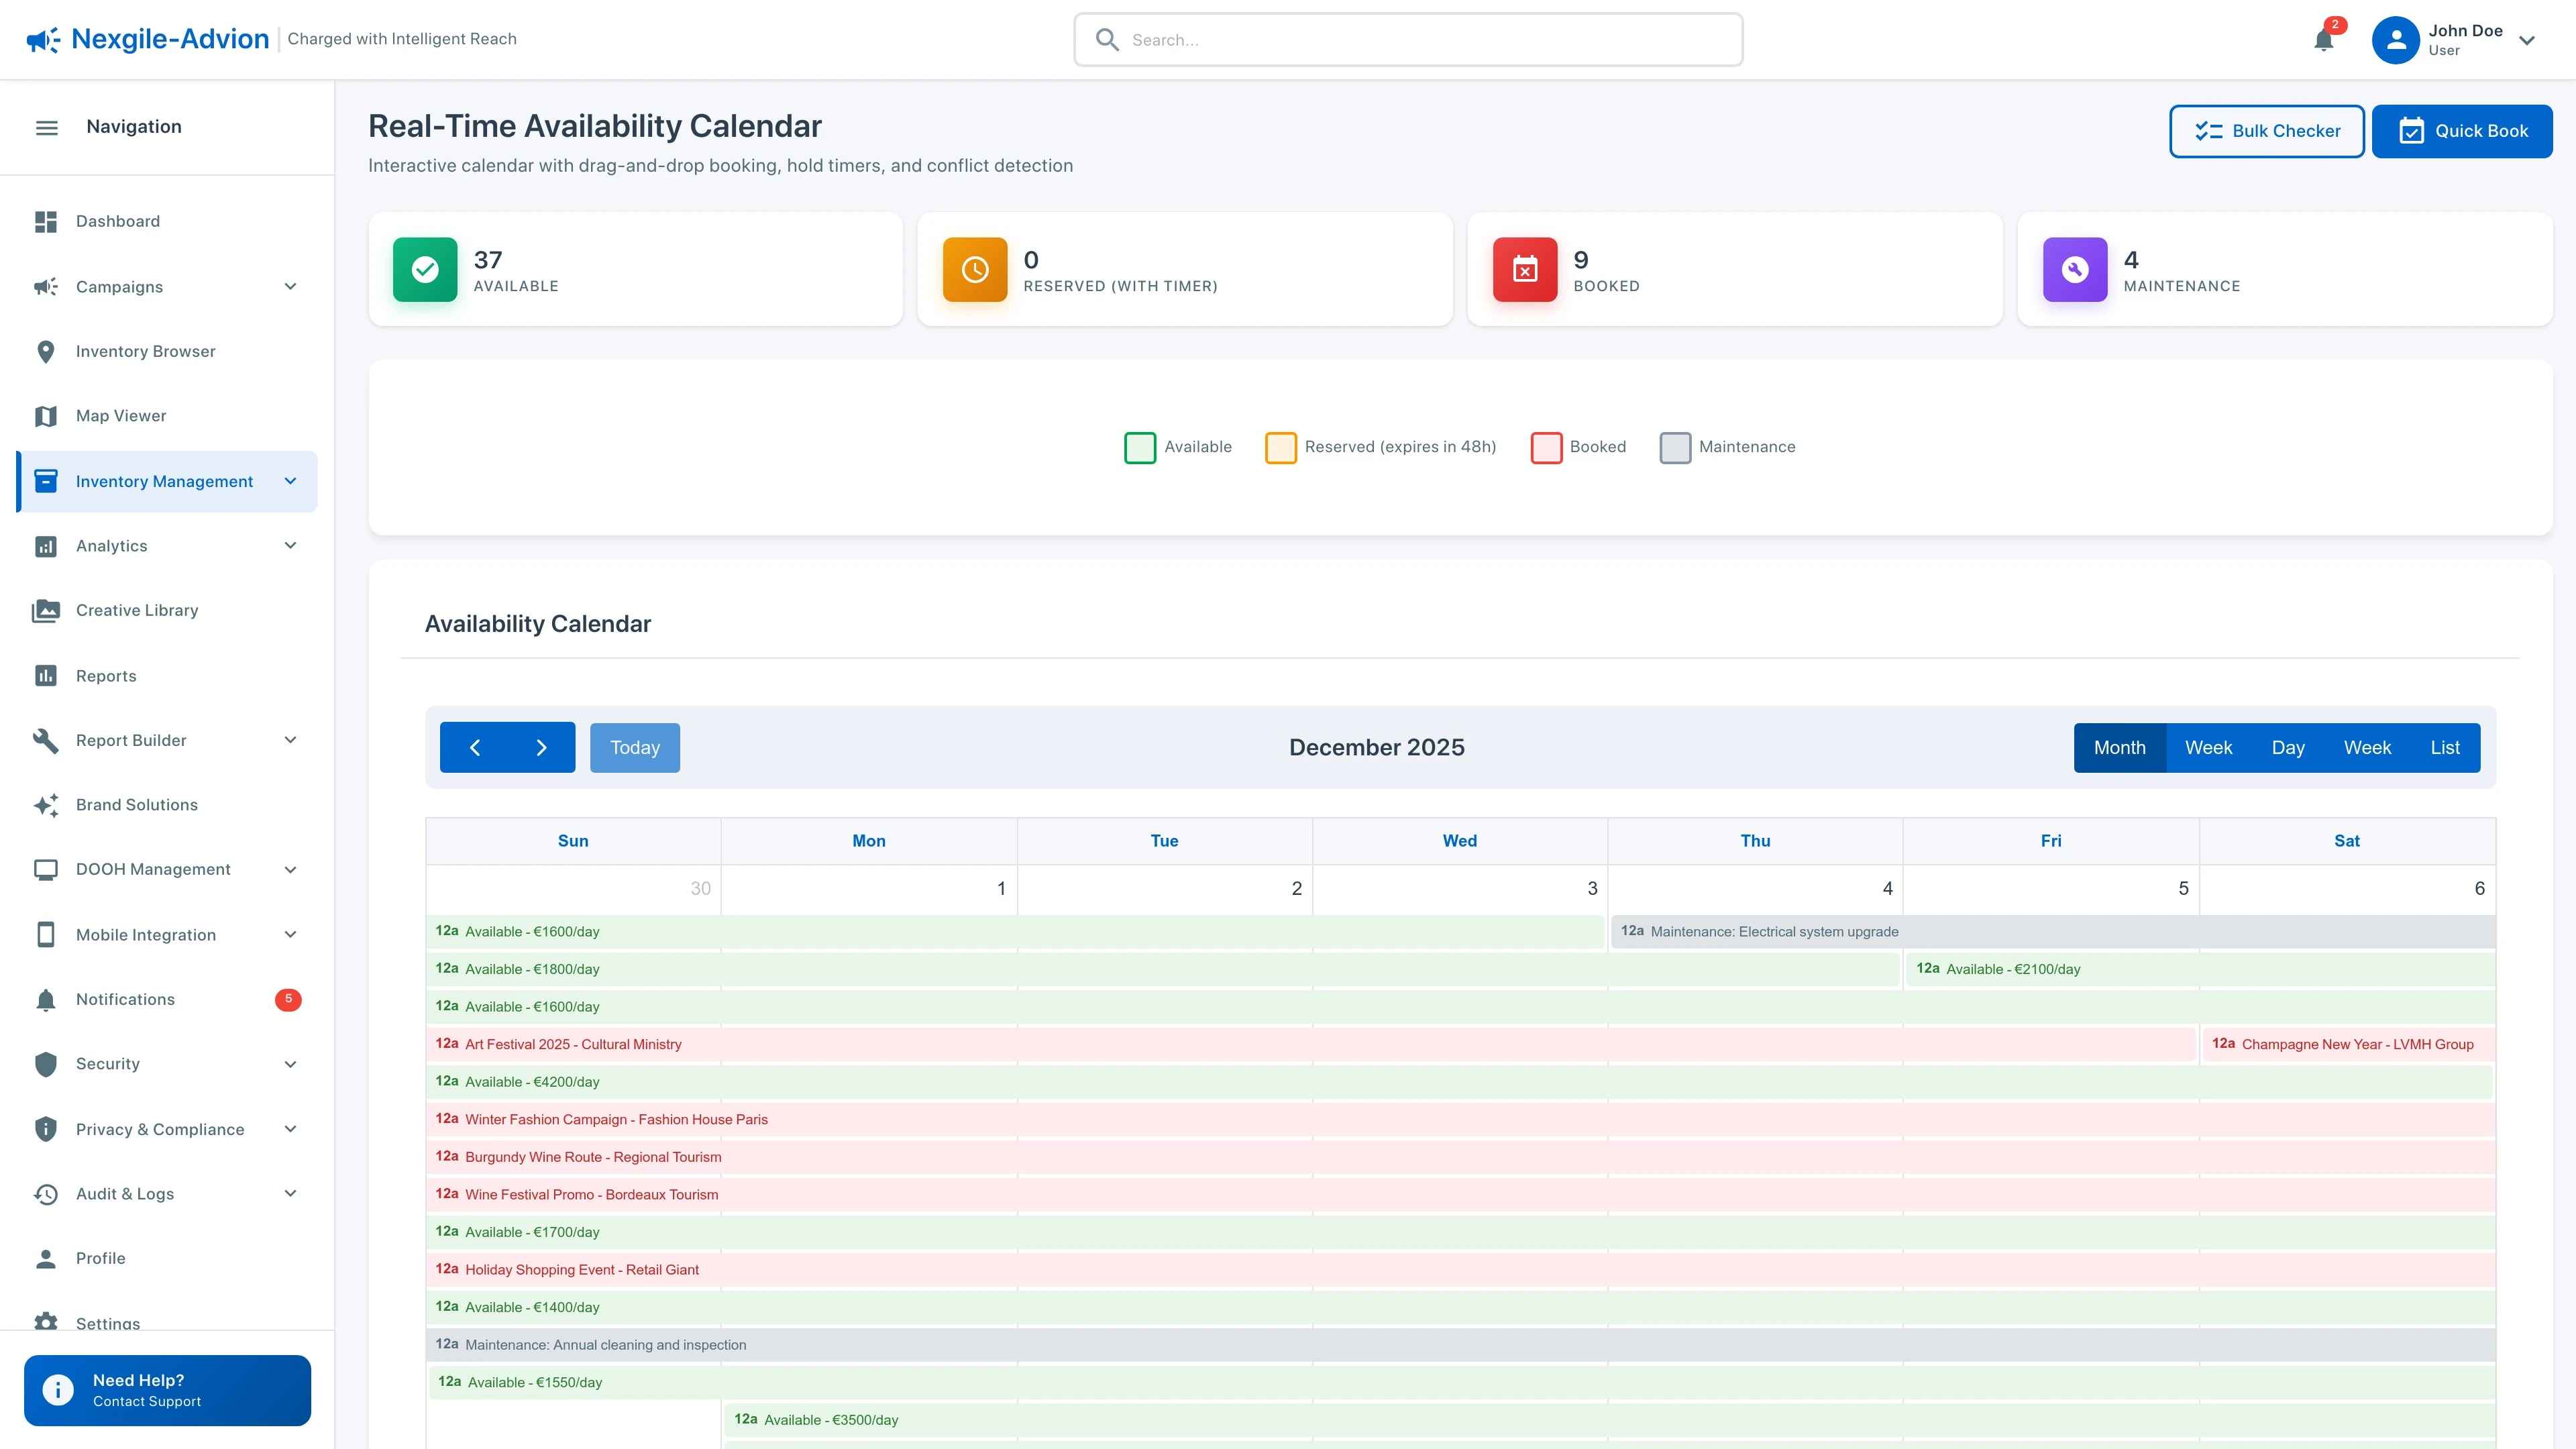Open the Dashboard from the sidebar
This screenshot has height=1449, width=2576.
pos(117,221)
